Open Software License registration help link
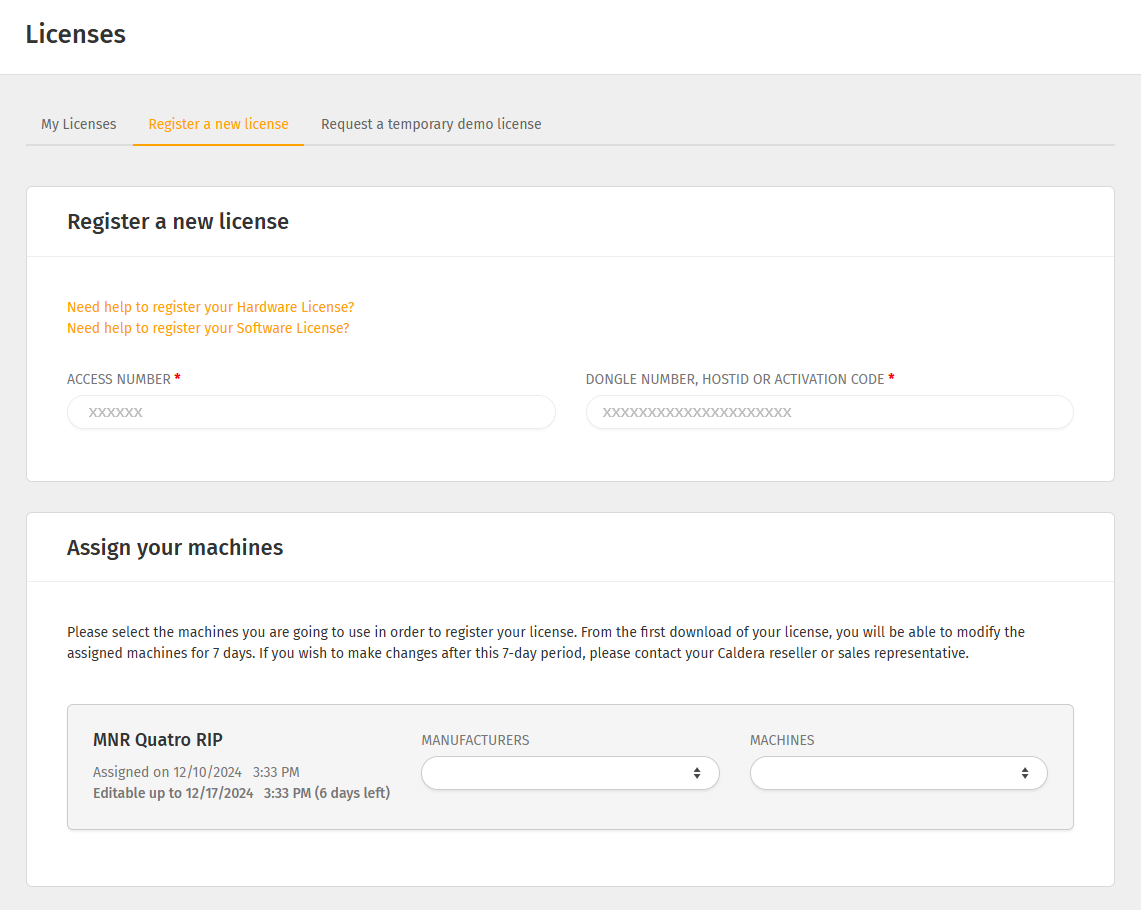 point(208,328)
